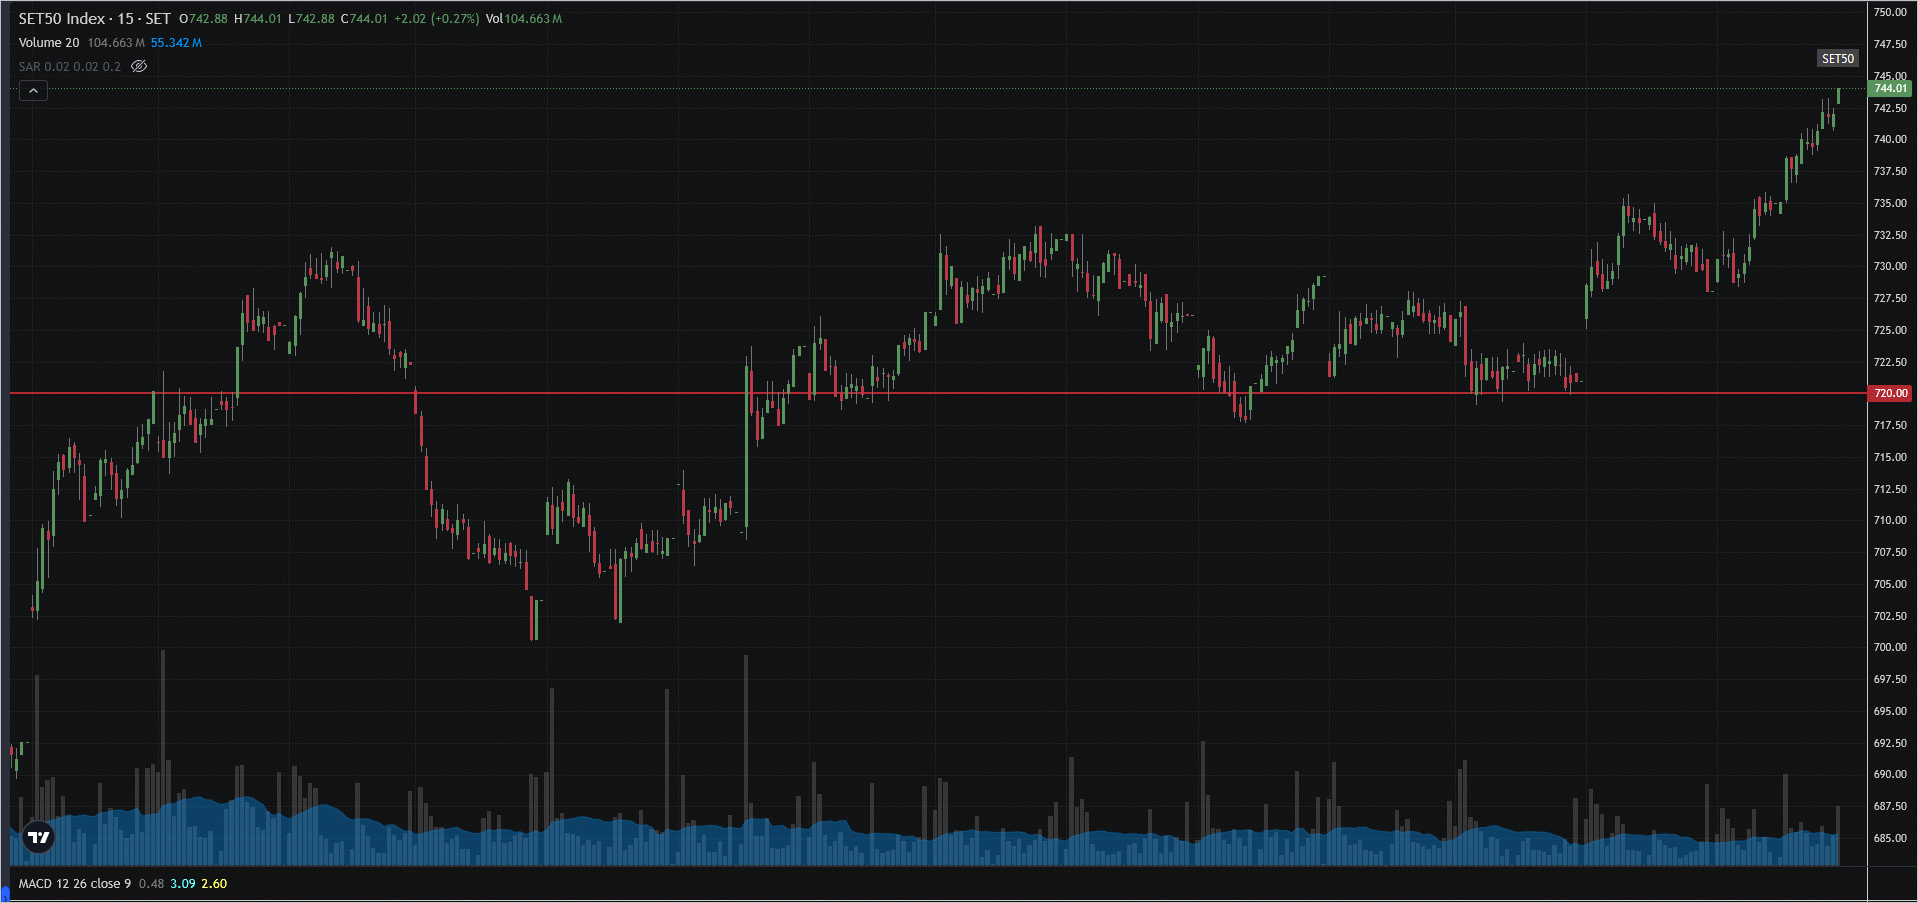
Task: Click the 690.00 price scale label
Action: [1890, 774]
